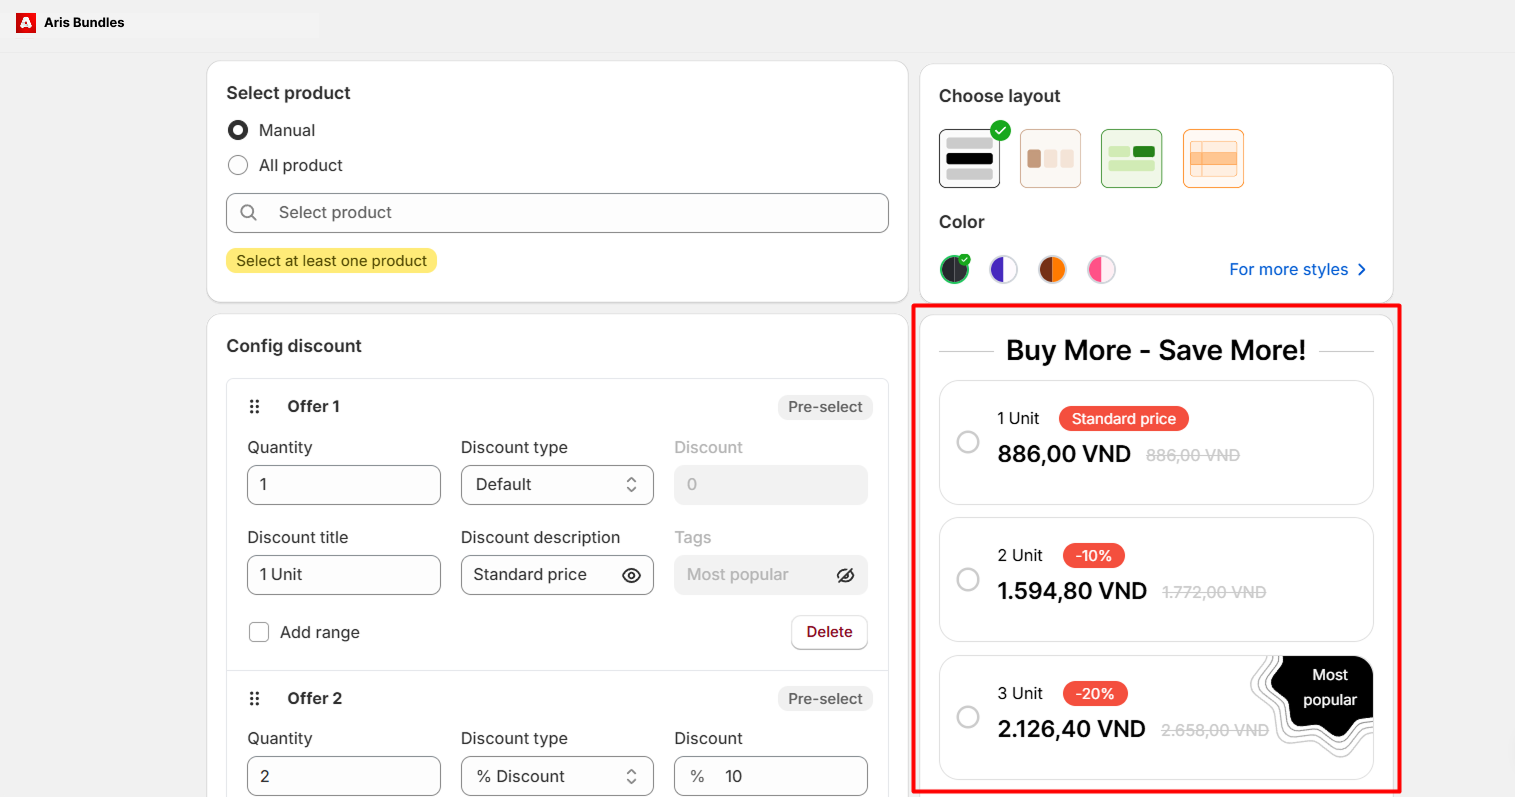The width and height of the screenshot is (1515, 797).
Task: Click the Config discount heading
Action: click(294, 346)
